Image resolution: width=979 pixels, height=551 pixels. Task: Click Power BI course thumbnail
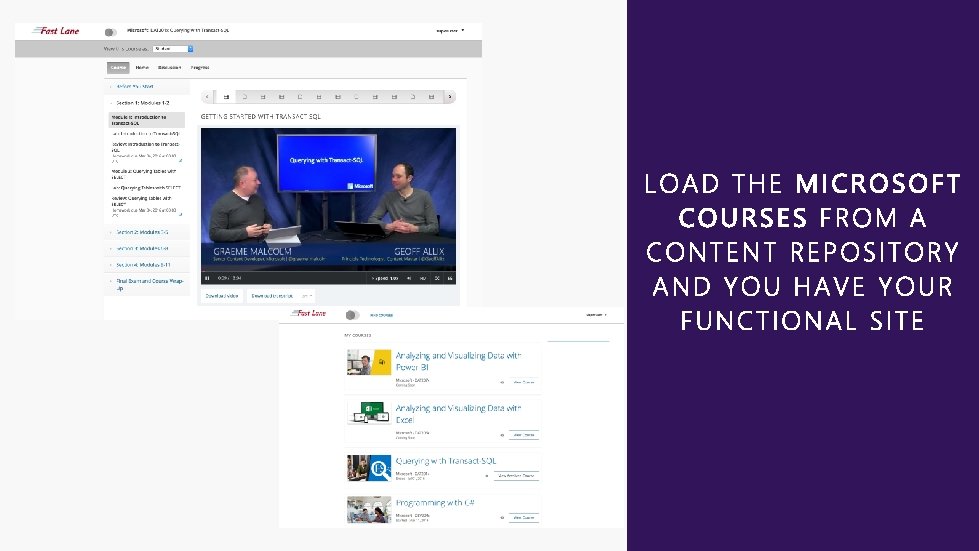pos(369,363)
